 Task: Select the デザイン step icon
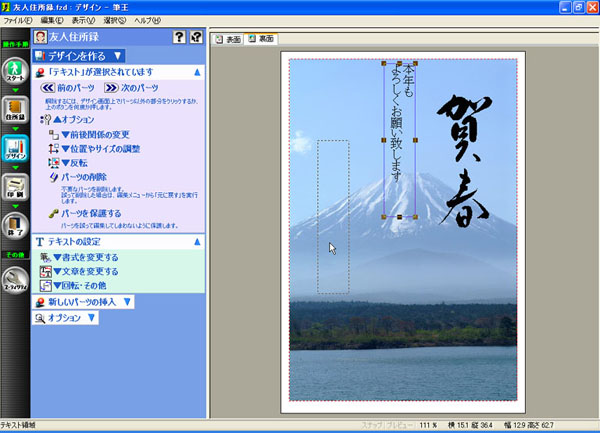coord(15,150)
